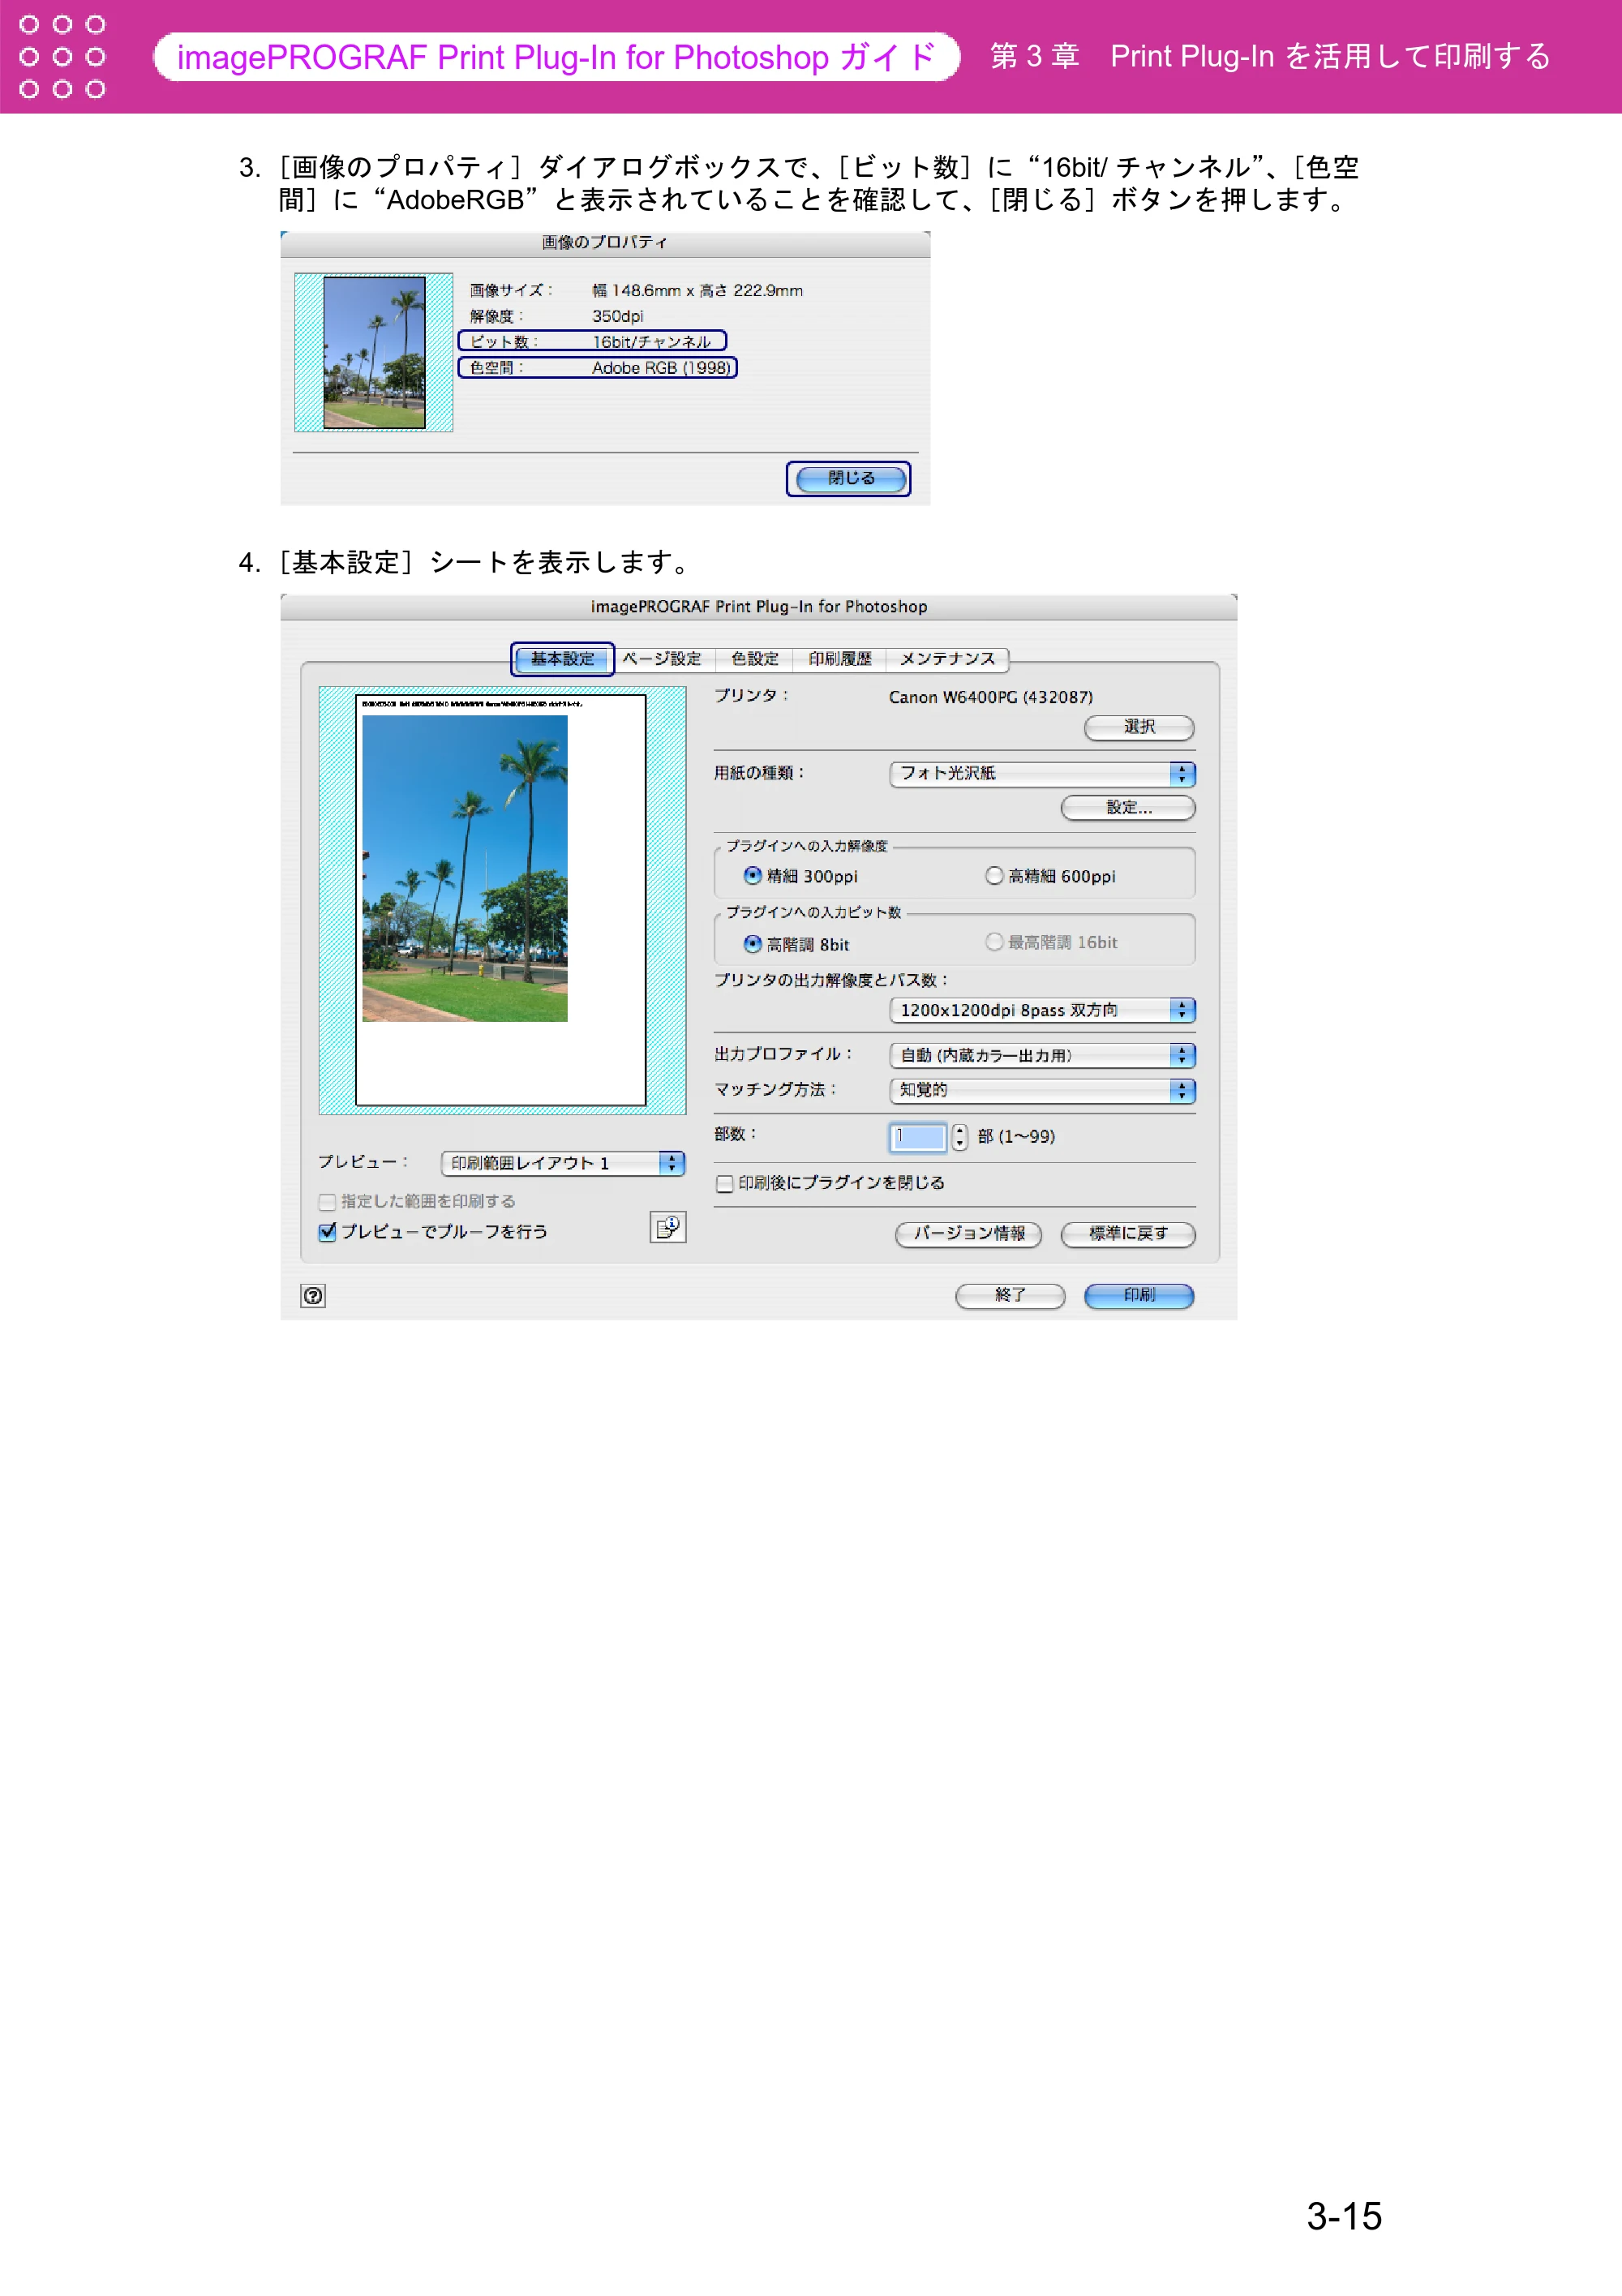Image resolution: width=1622 pixels, height=2296 pixels.
Task: Open the 1200x1200dpi 8pass 双方向 dropdown
Action: point(1042,1010)
